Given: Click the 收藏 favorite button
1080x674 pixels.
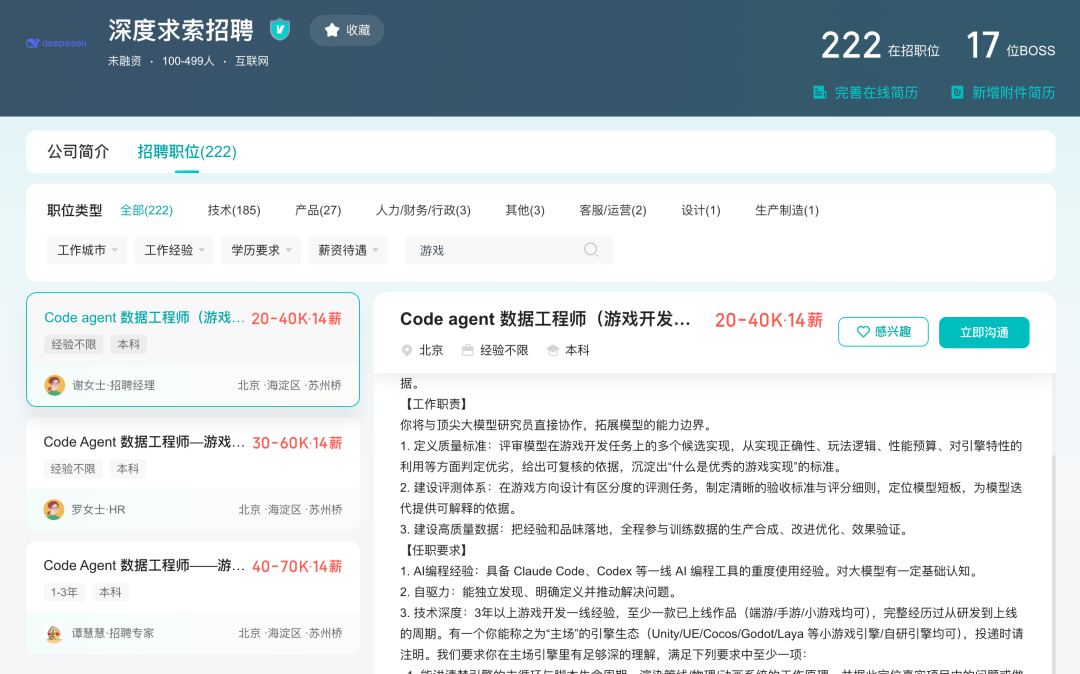Looking at the screenshot, I should click(346, 30).
